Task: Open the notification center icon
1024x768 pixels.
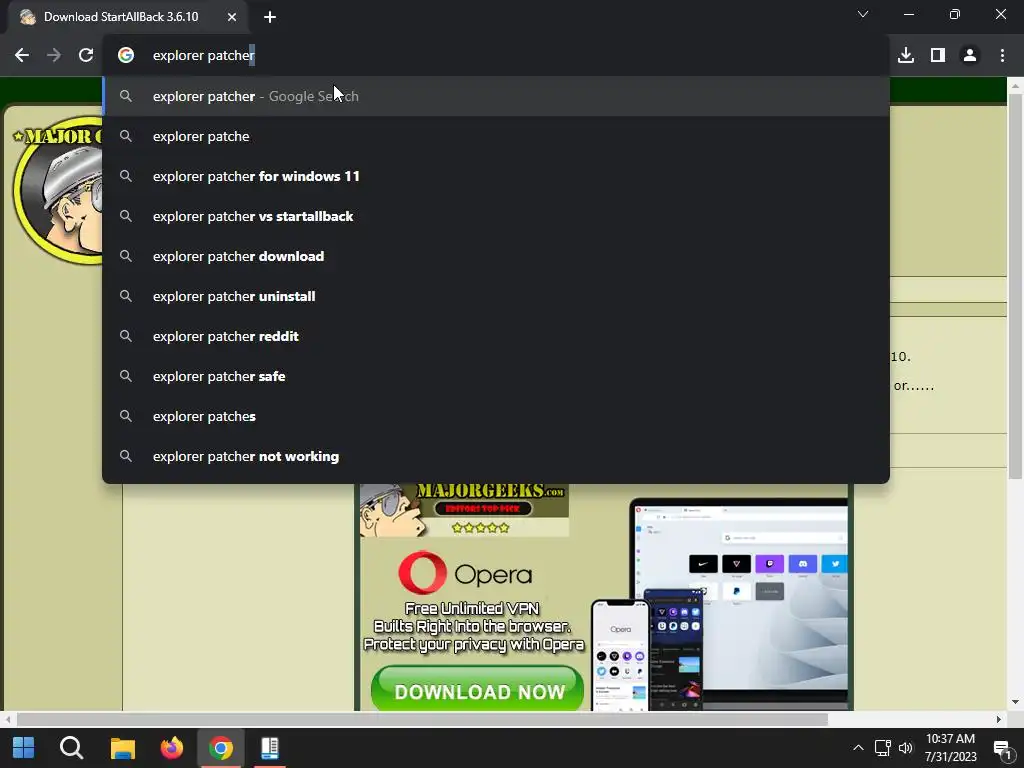Action: point(1002,749)
